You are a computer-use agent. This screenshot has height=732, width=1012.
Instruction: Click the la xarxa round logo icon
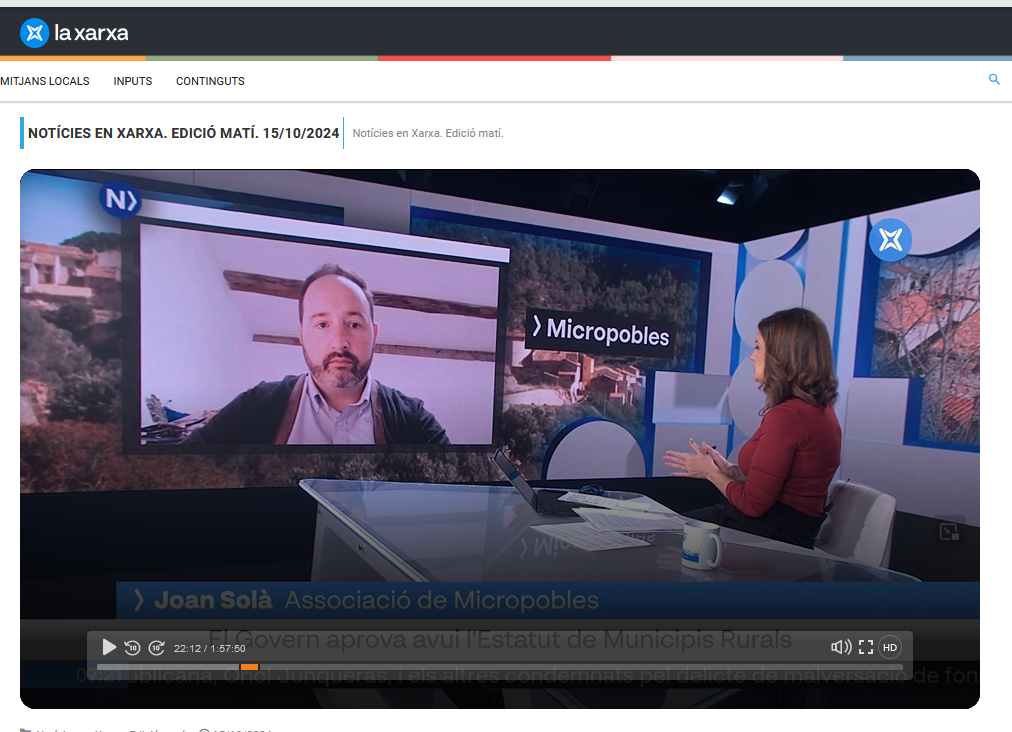[34, 33]
